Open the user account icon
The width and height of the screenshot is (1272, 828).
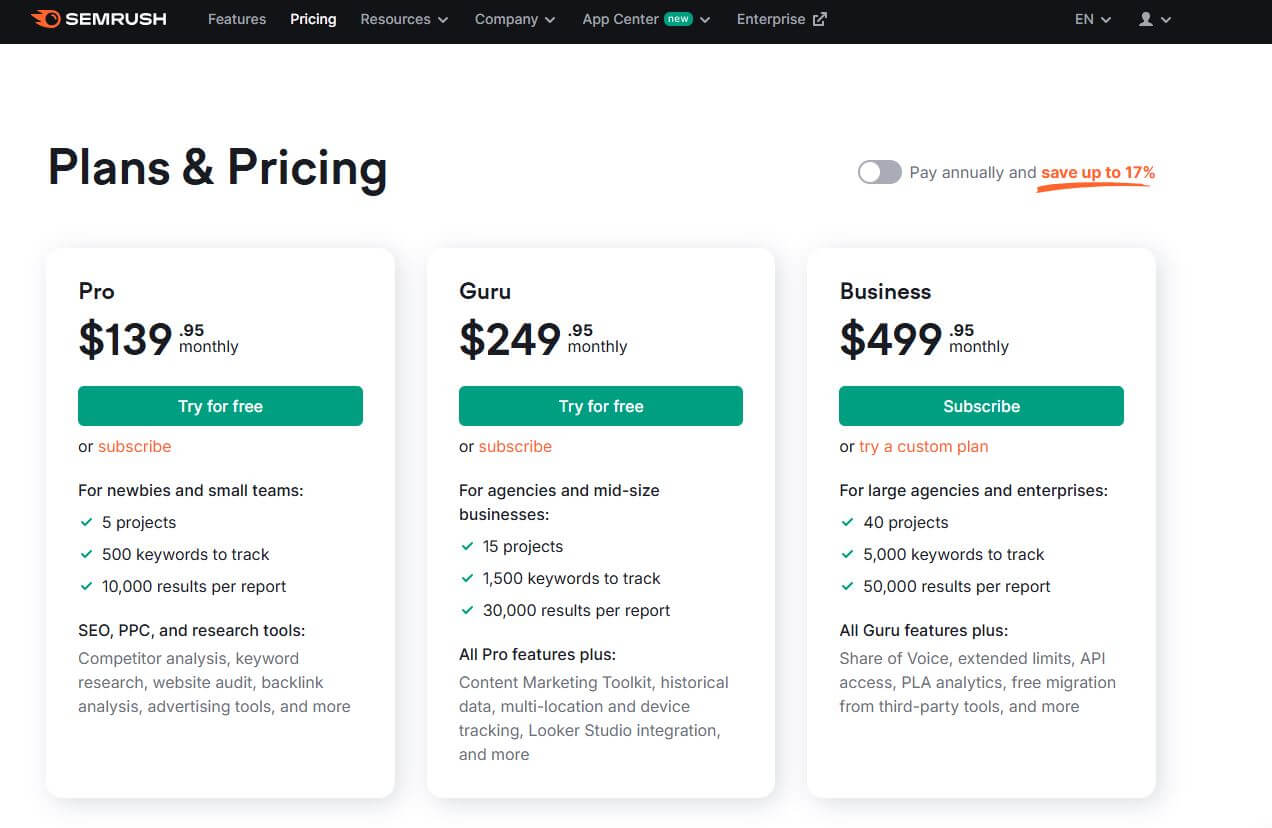pyautogui.click(x=1147, y=19)
